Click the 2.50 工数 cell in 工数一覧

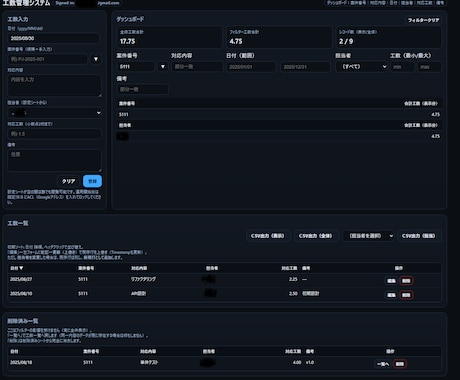[x=293, y=293]
